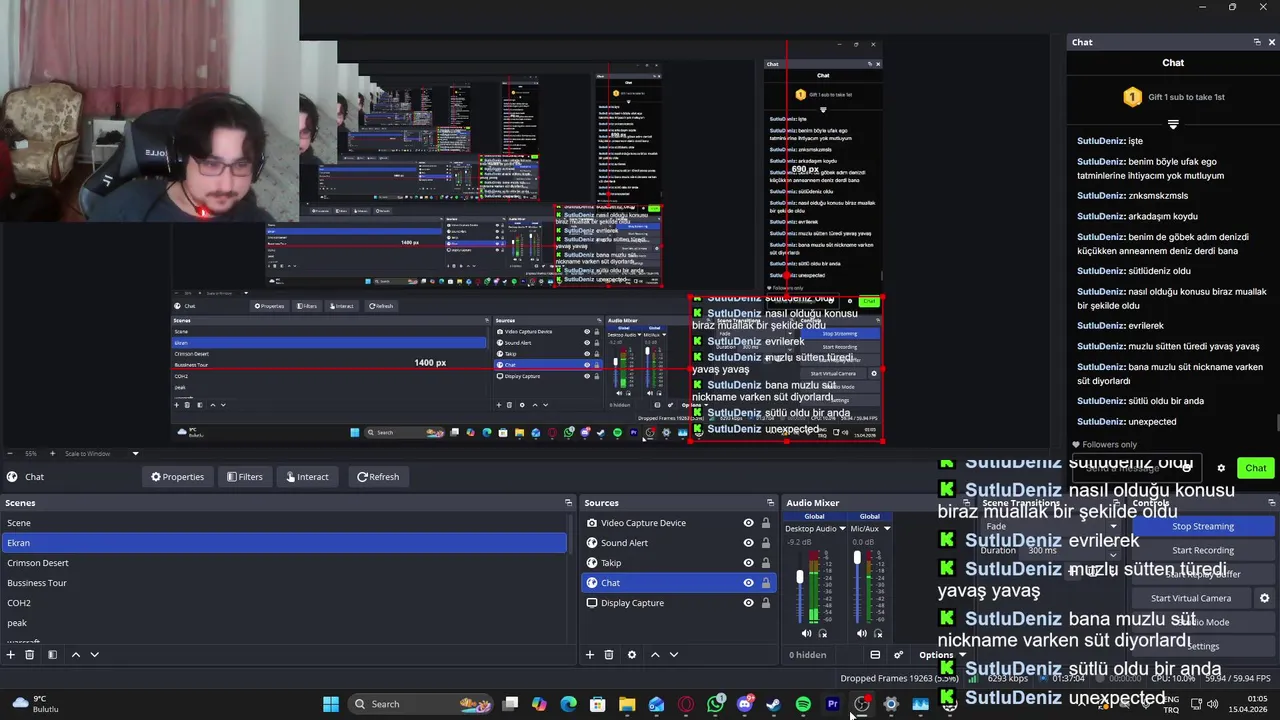Select the Display Capture source
This screenshot has height=720, width=1280.
678,603
